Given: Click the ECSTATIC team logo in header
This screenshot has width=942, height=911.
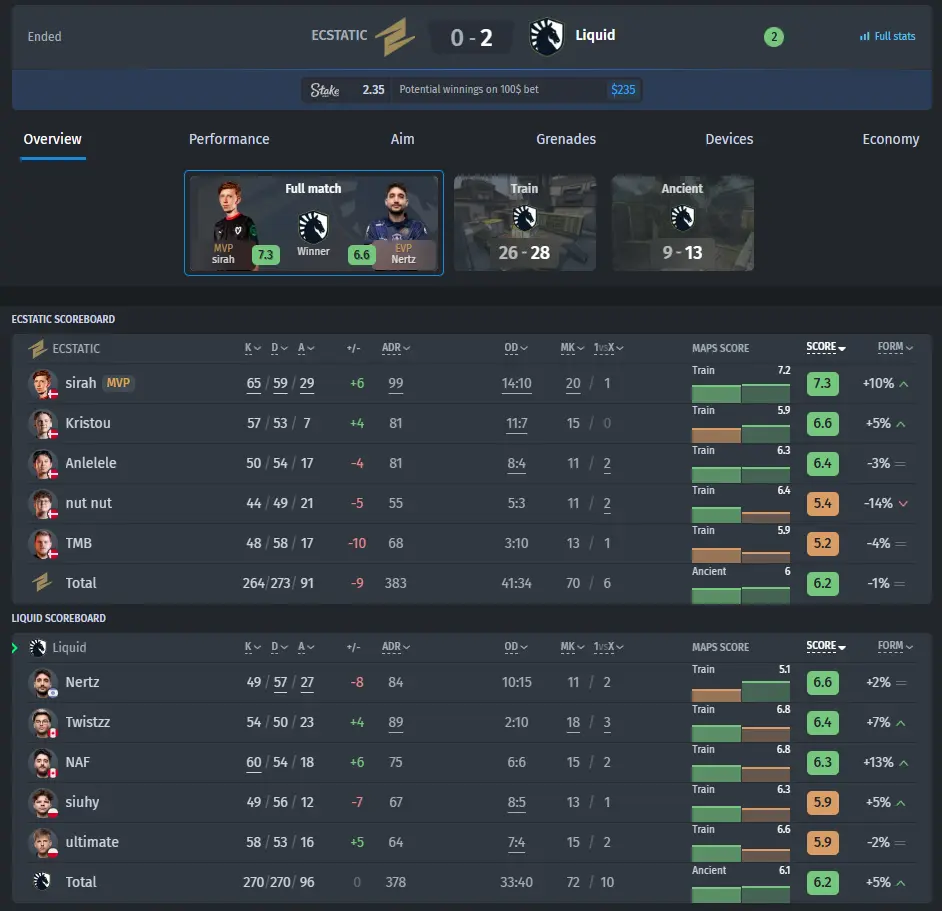Looking at the screenshot, I should click(x=395, y=37).
